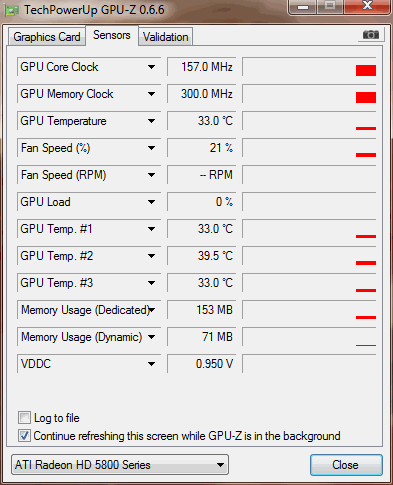This screenshot has width=393, height=485.
Task: Select the ATI Radeon HD 5800 Series combo box
Action: [120, 465]
